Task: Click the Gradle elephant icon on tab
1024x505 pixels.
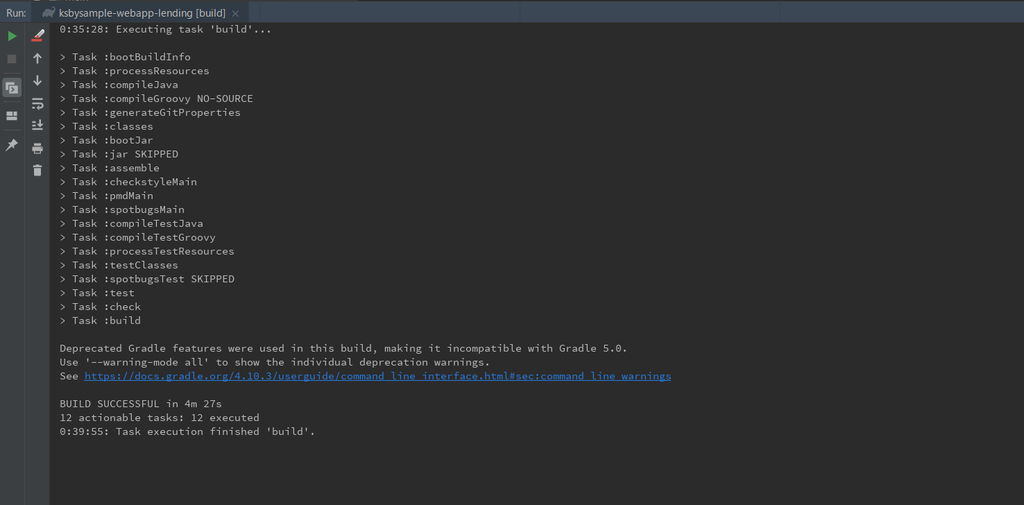Action: pyautogui.click(x=48, y=13)
